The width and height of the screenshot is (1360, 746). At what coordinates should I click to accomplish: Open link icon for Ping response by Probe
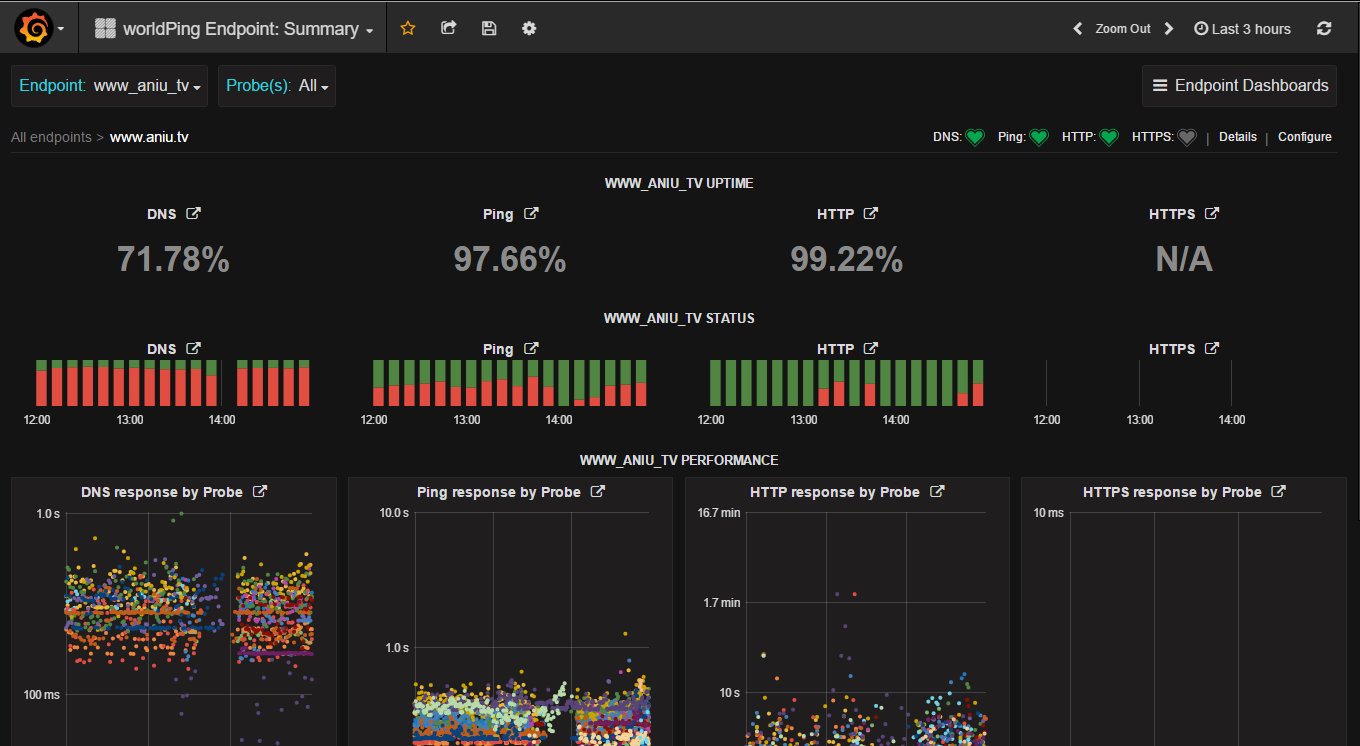pos(598,491)
